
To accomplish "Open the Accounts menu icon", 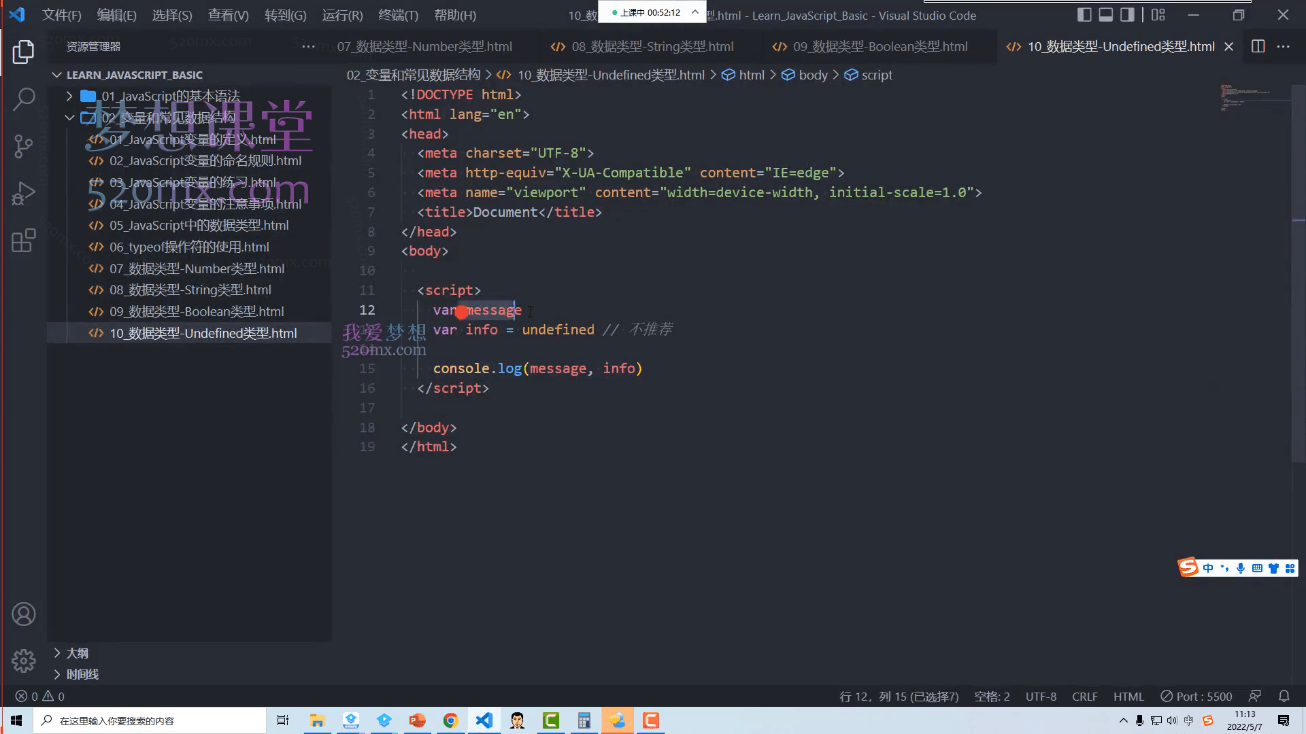I will 23,614.
